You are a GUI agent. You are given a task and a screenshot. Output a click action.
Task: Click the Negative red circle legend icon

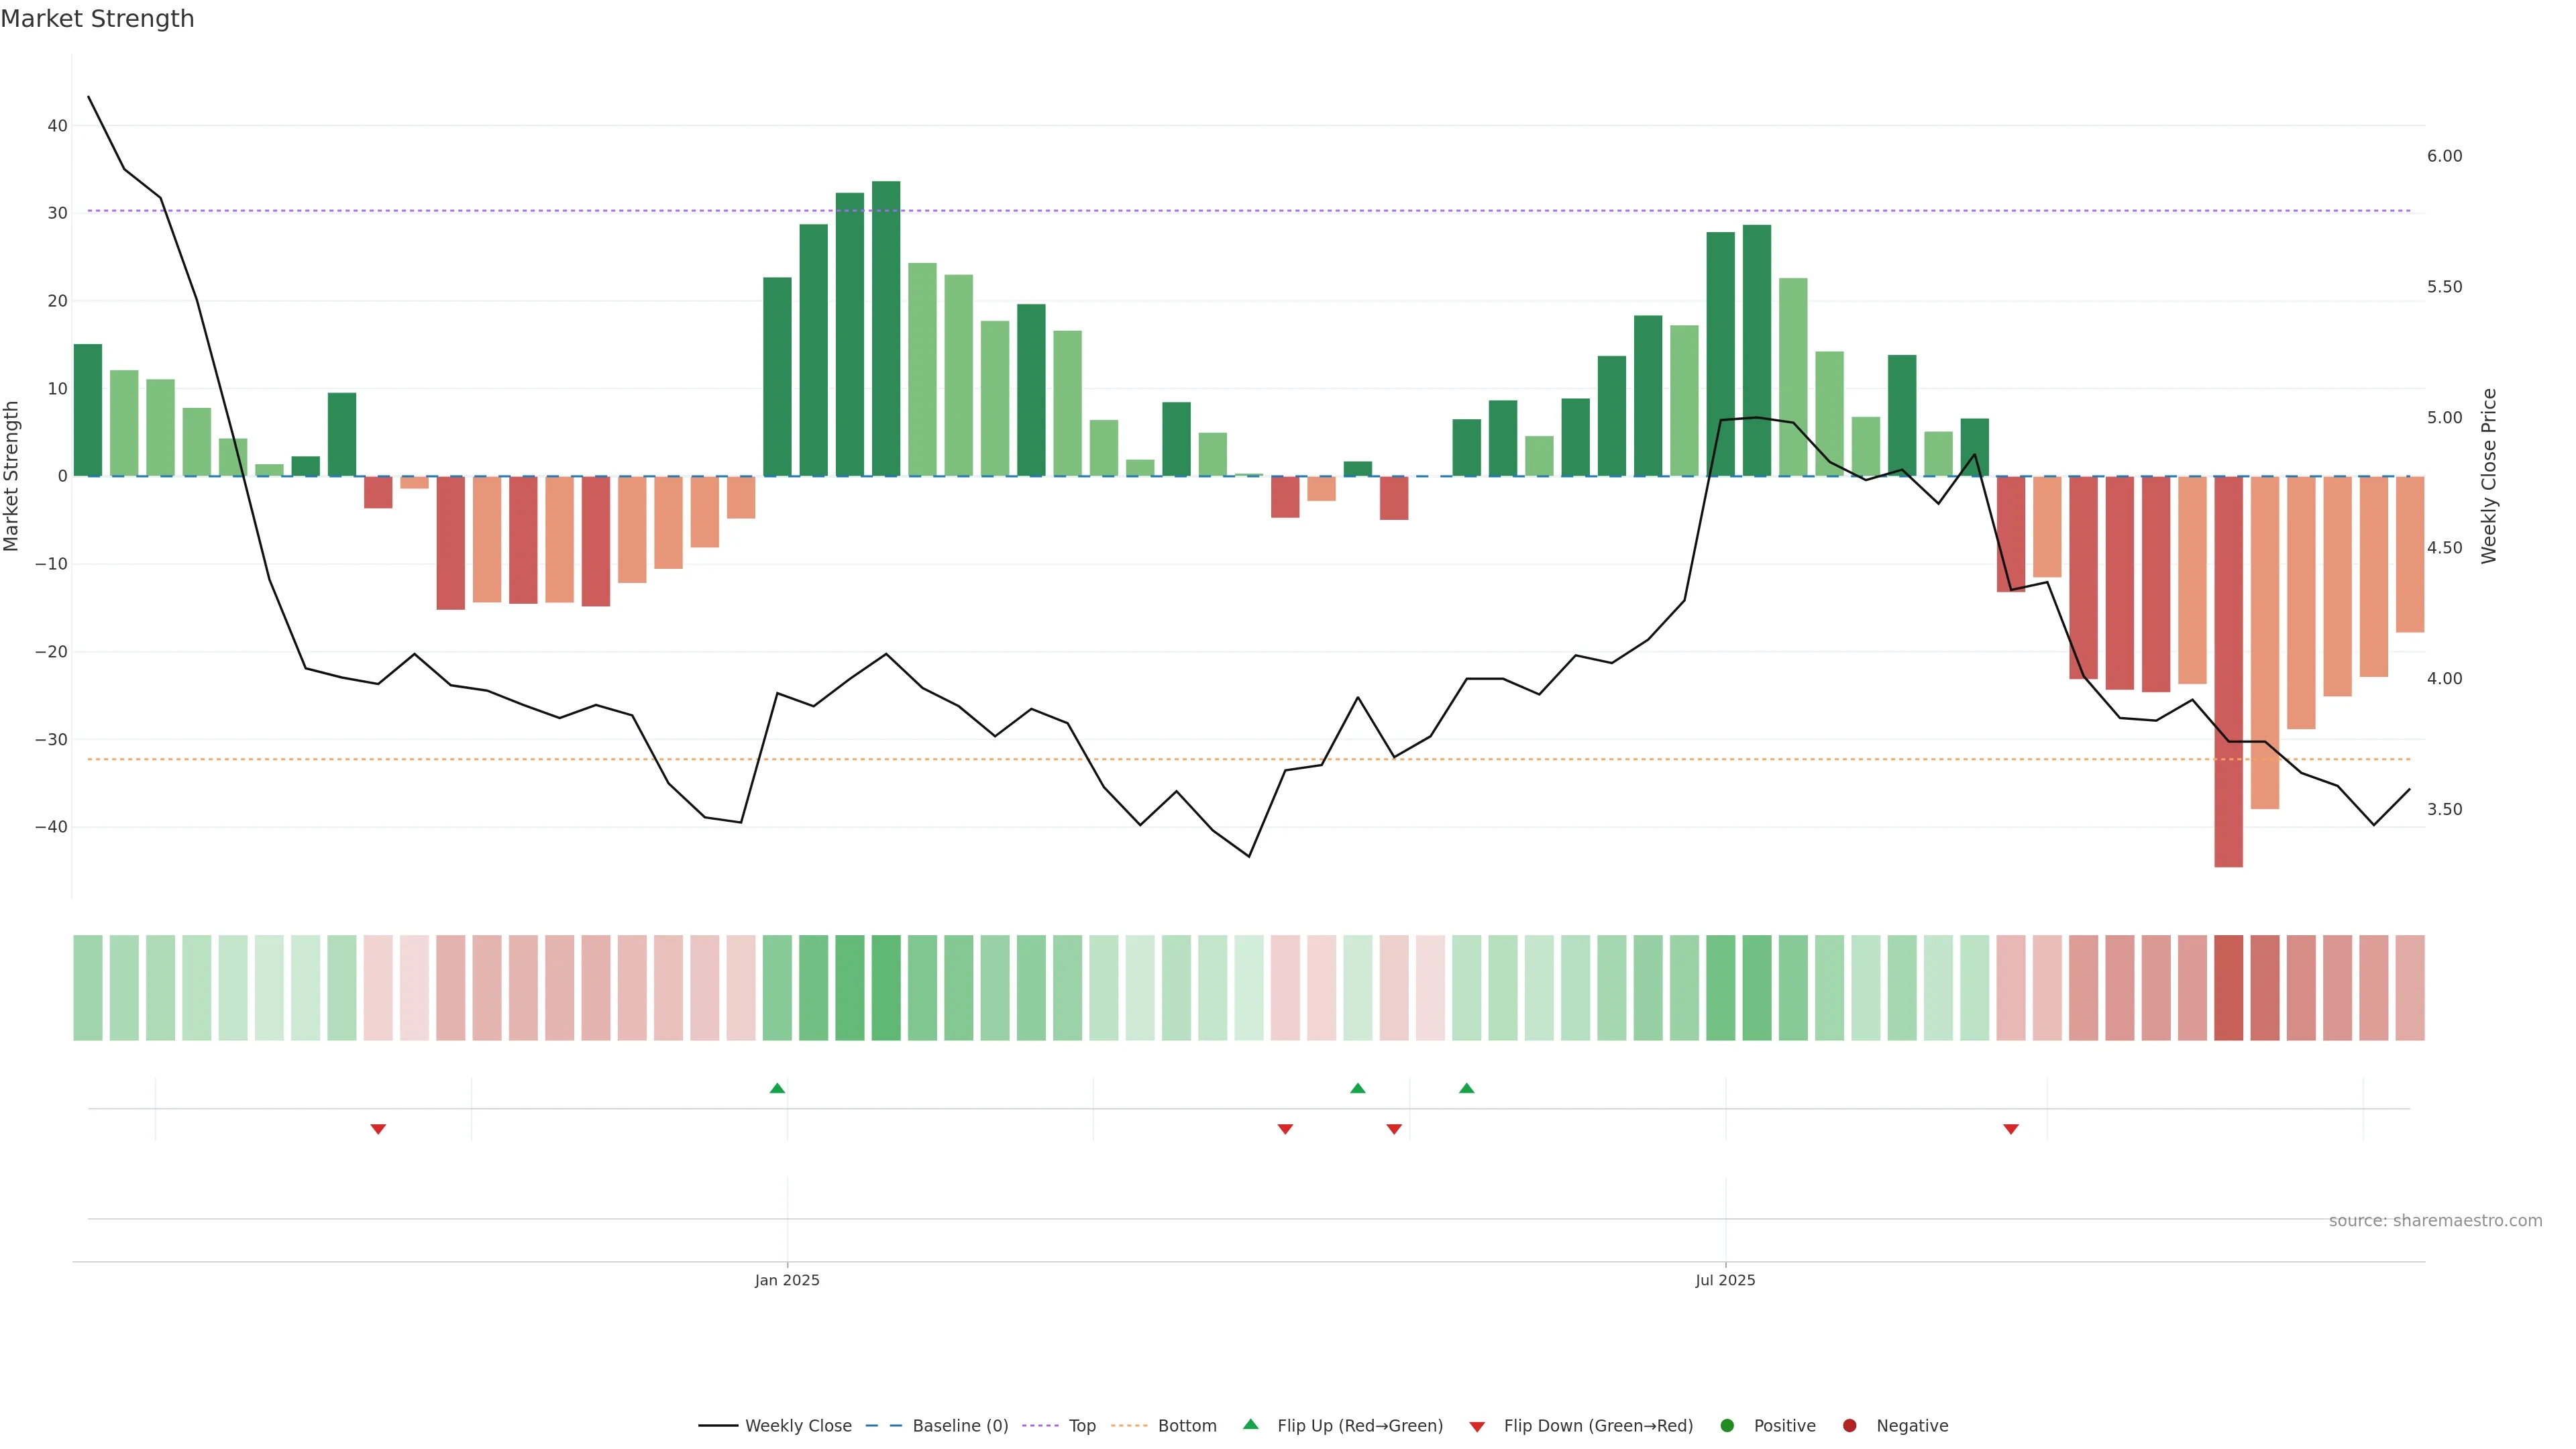coord(1849,1425)
